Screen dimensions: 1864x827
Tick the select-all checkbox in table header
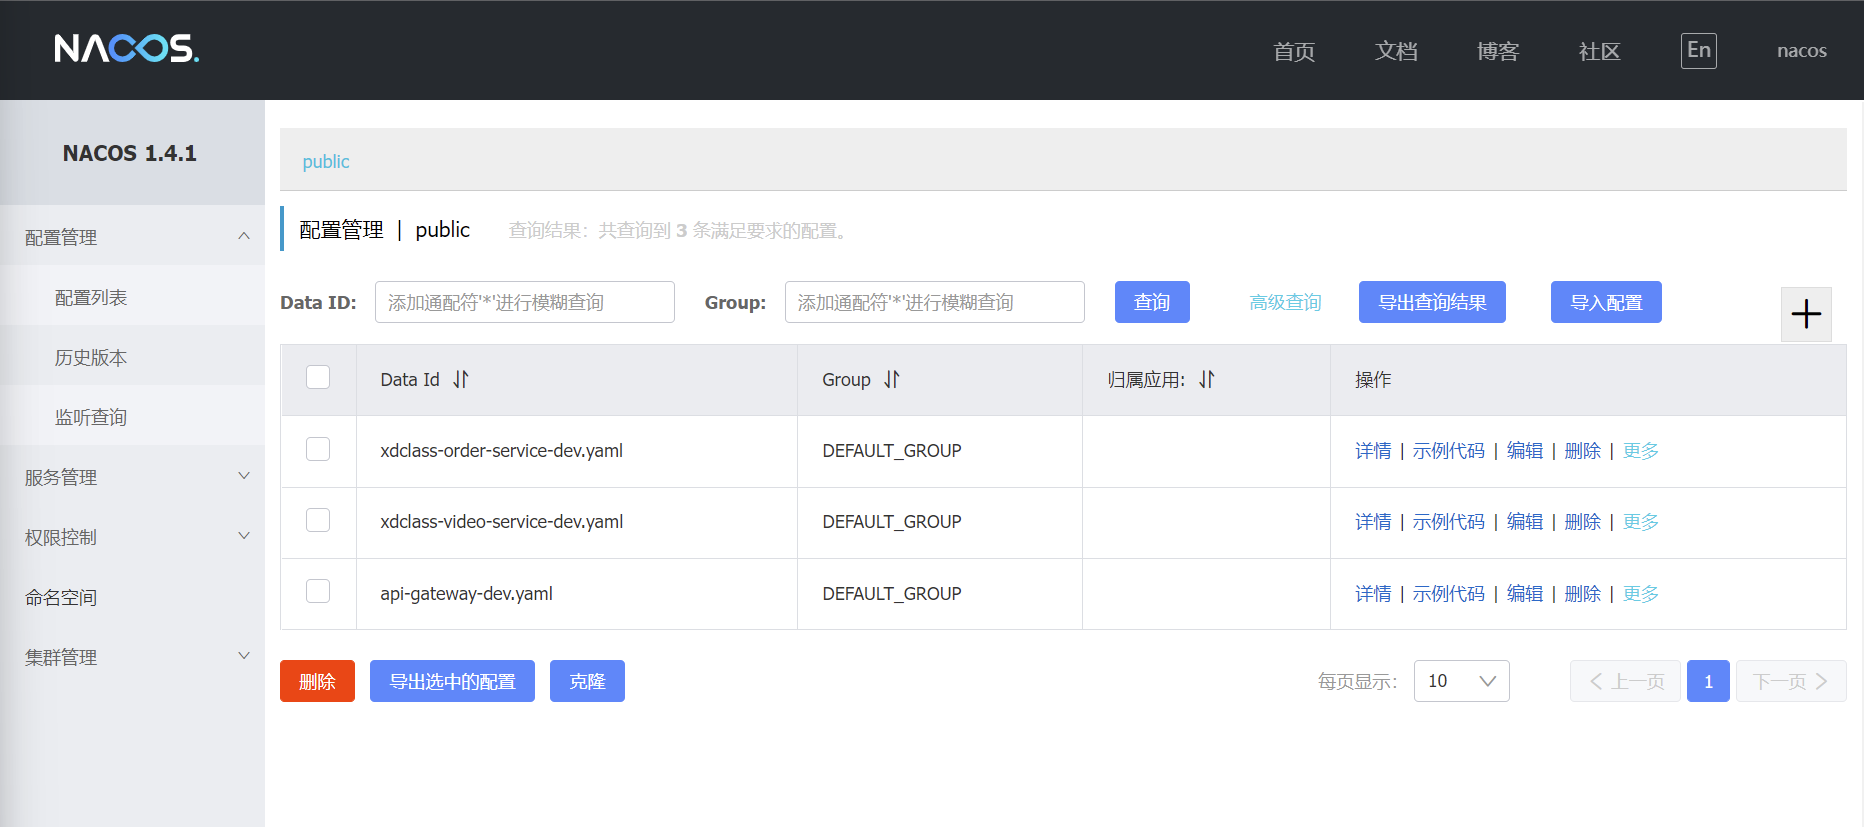[318, 377]
